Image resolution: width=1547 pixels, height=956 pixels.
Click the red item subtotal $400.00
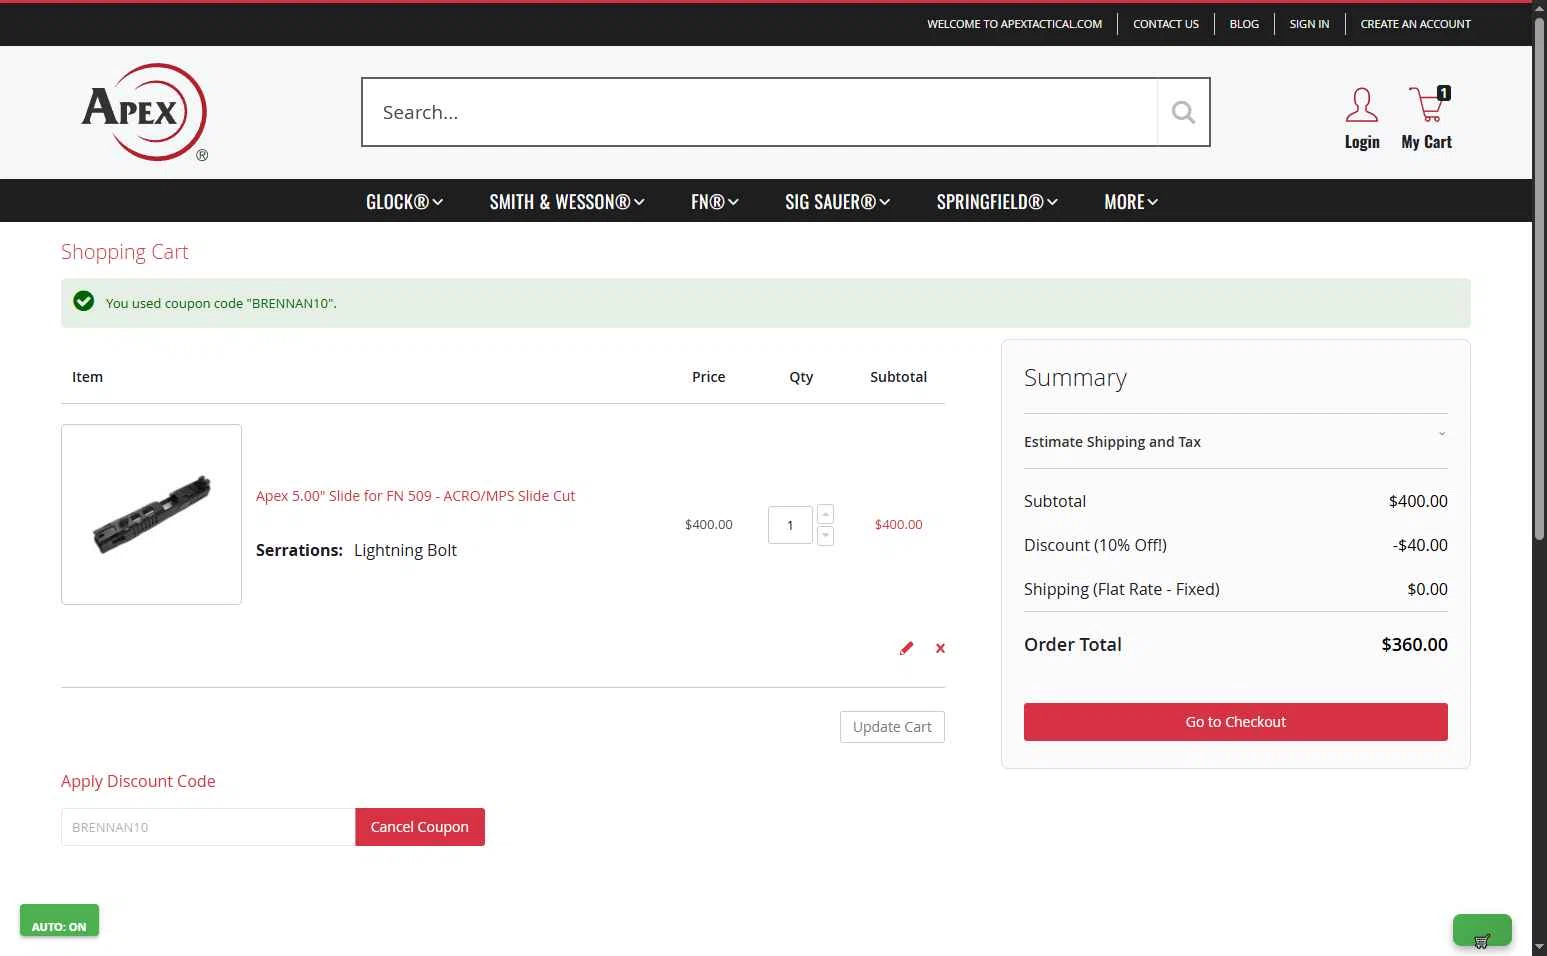click(898, 524)
